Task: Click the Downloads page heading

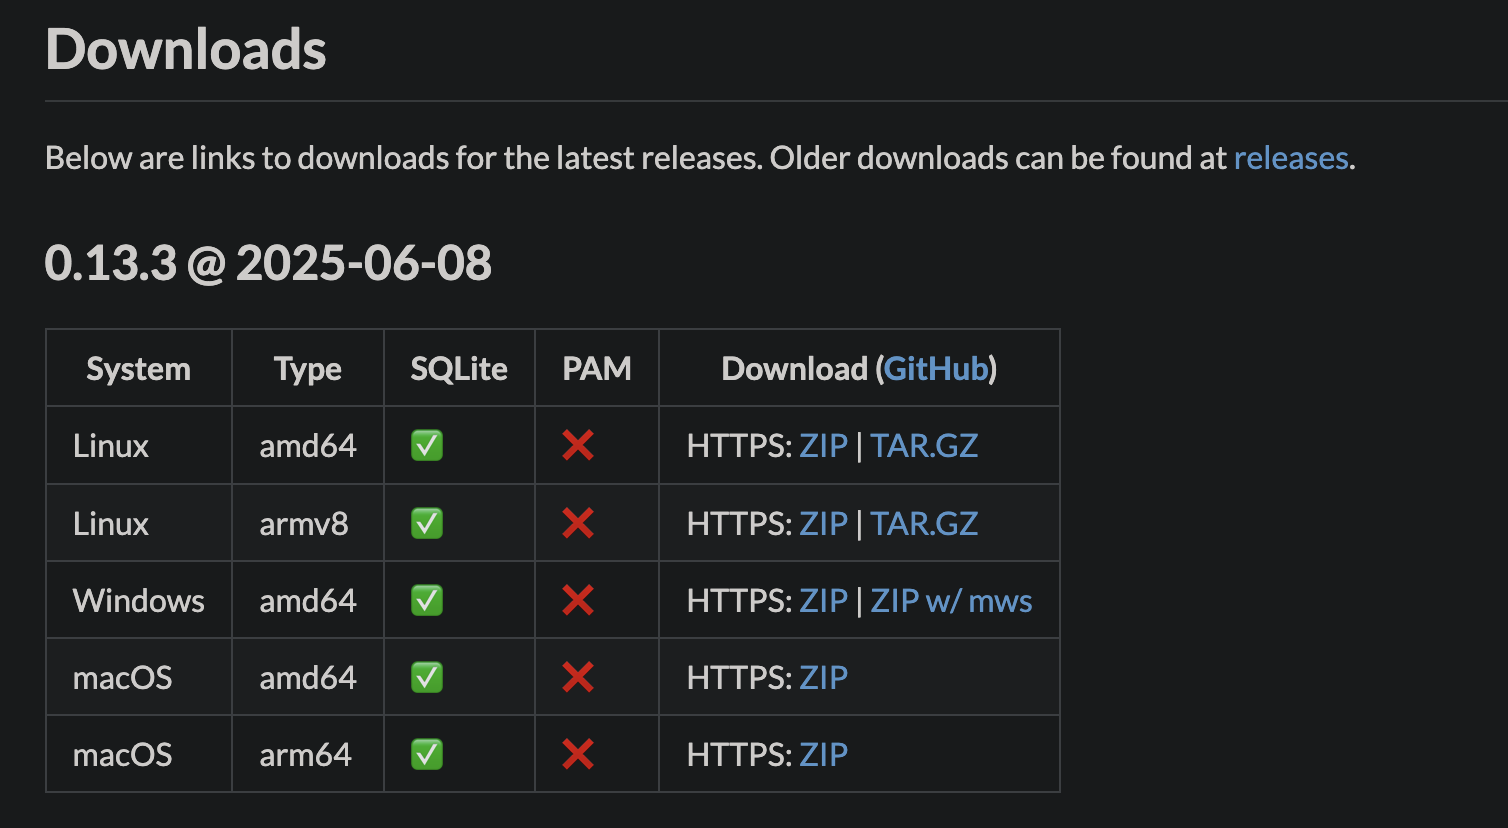Action: pyautogui.click(x=186, y=49)
